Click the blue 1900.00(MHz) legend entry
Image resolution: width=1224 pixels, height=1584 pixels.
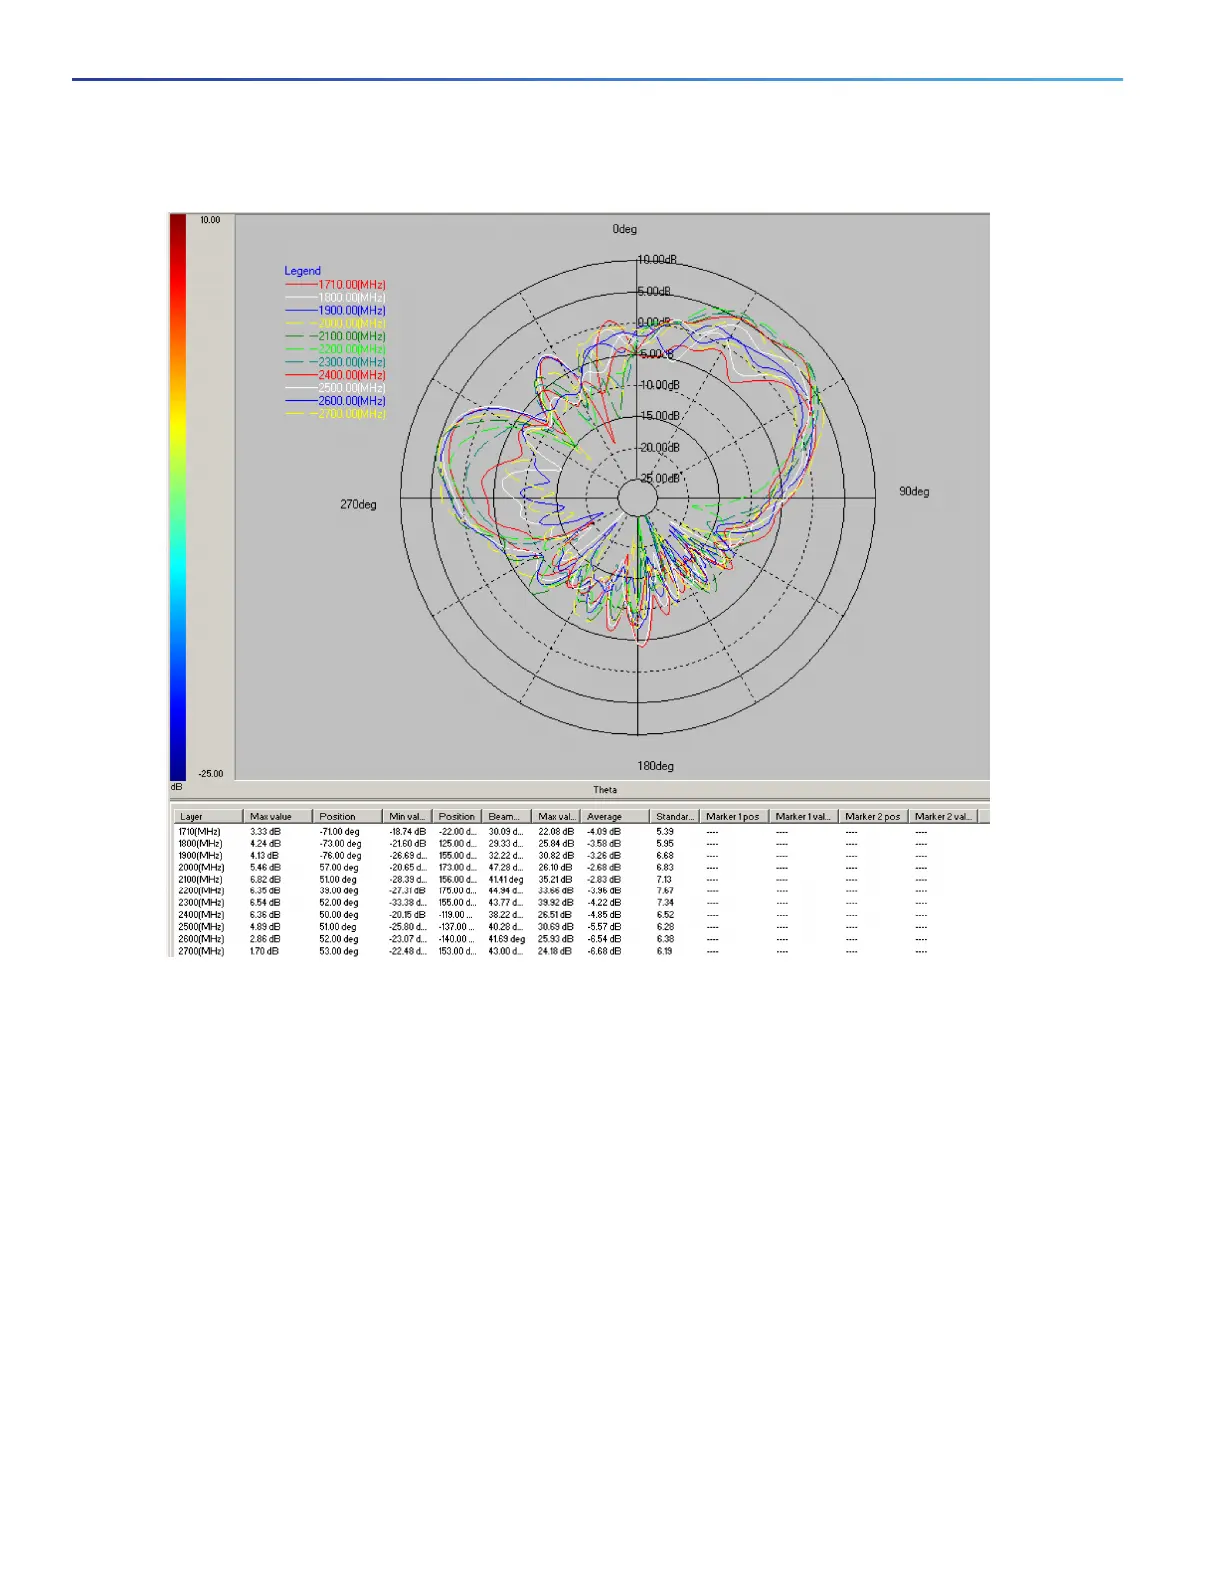coord(336,311)
